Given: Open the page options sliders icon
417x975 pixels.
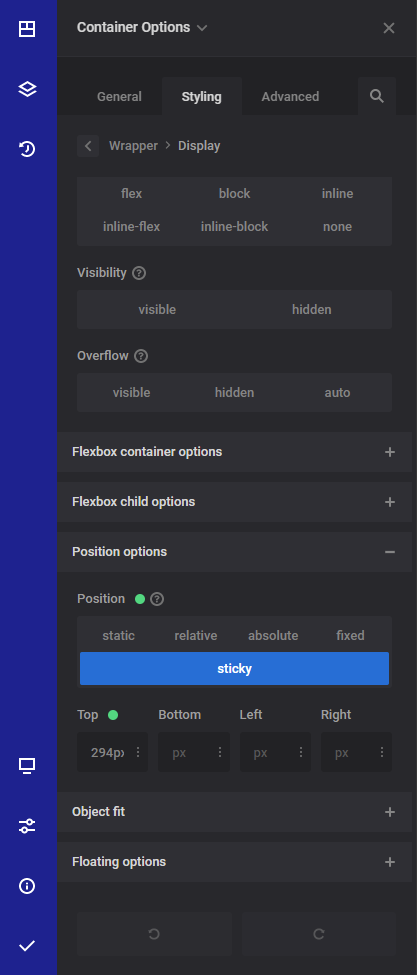Looking at the screenshot, I should click(x=27, y=826).
